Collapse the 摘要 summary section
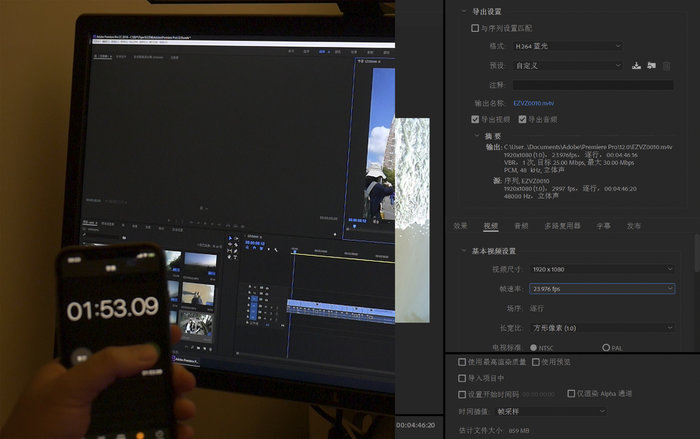The image size is (700, 439). tap(477, 136)
